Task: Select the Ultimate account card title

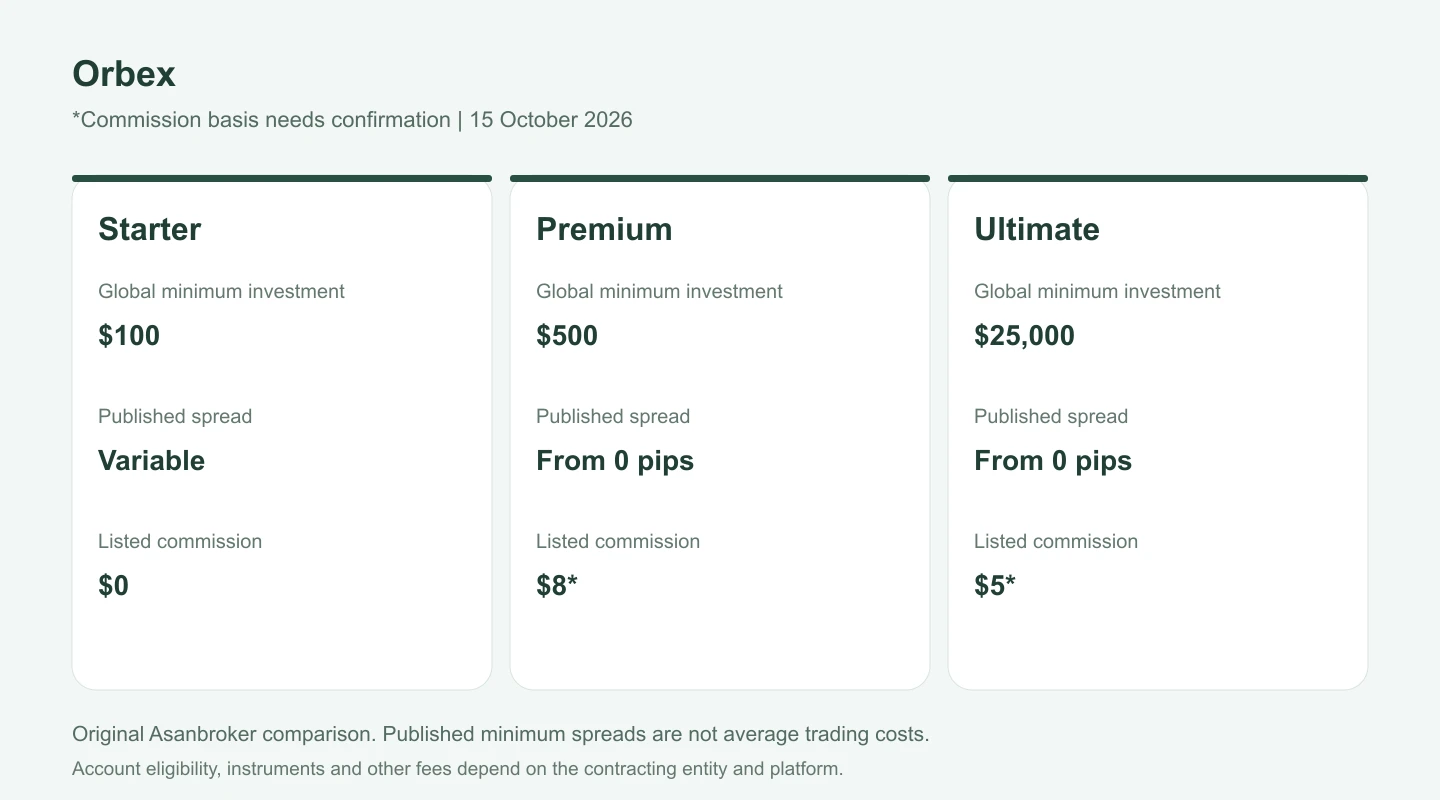Action: (1037, 229)
